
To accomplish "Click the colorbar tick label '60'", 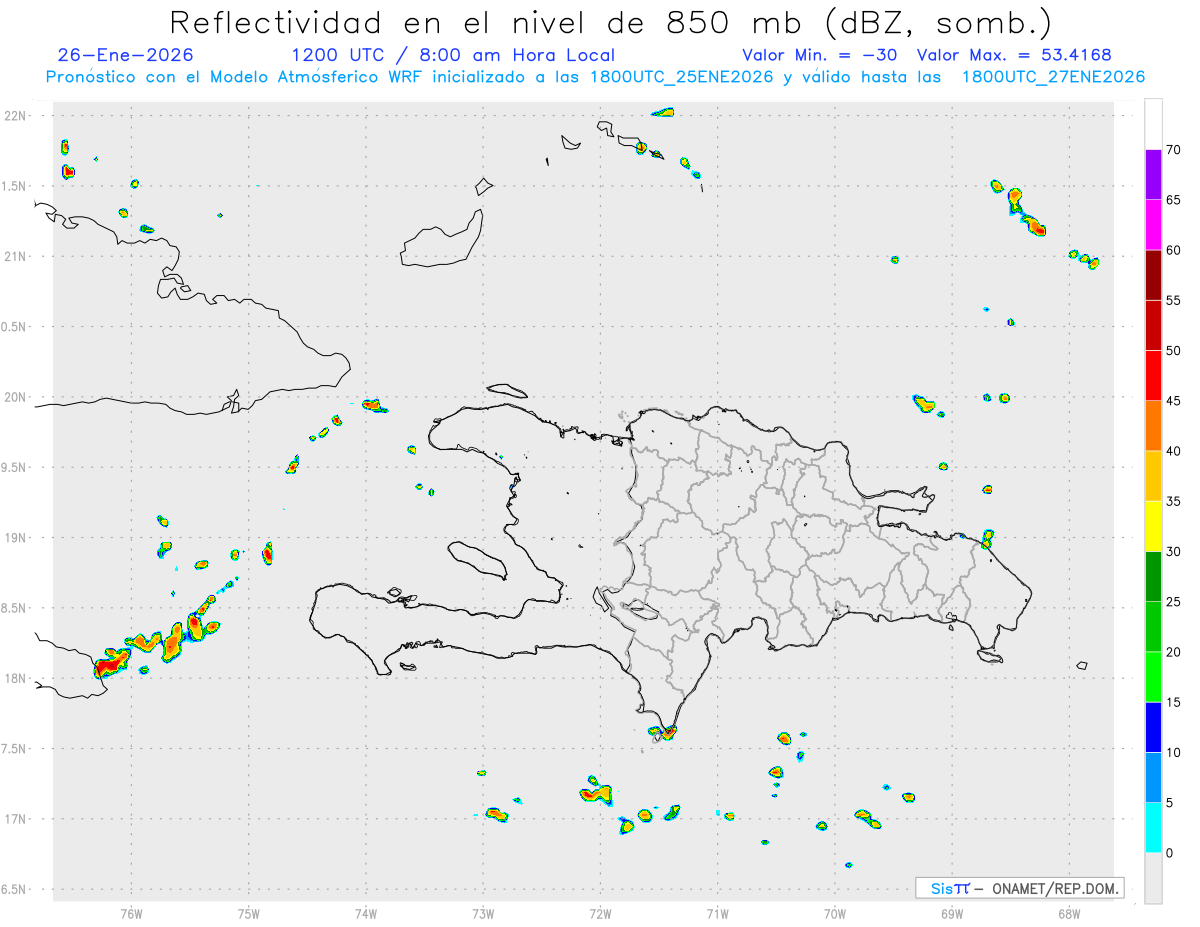I will pos(1173,250).
